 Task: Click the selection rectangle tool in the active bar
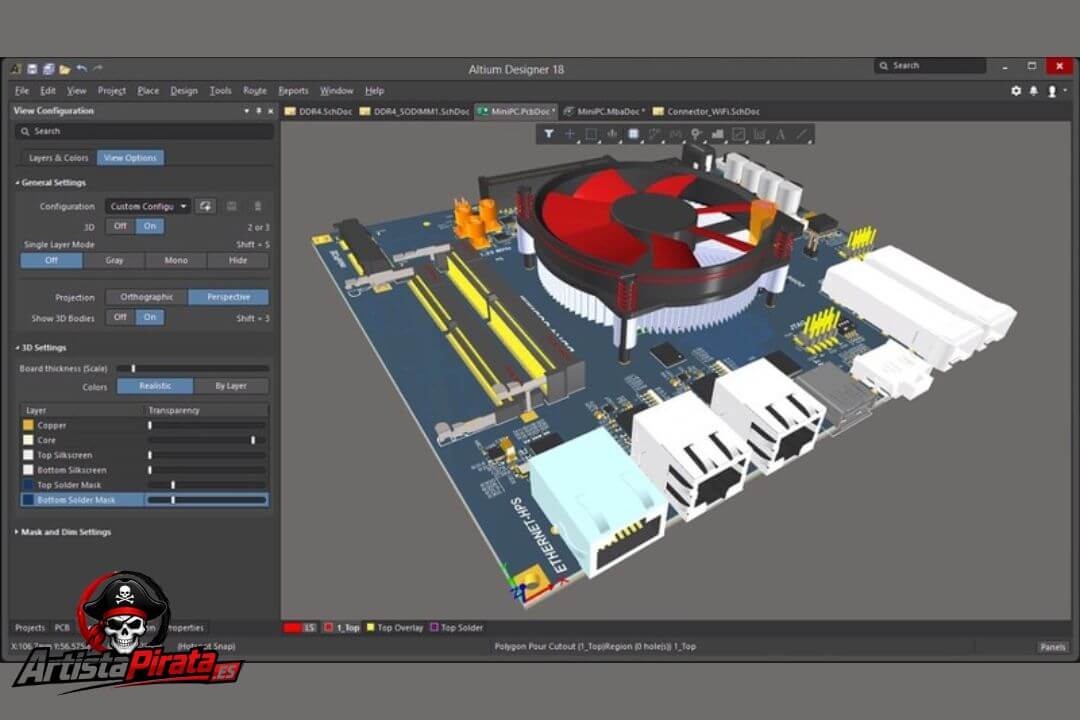pyautogui.click(x=591, y=134)
